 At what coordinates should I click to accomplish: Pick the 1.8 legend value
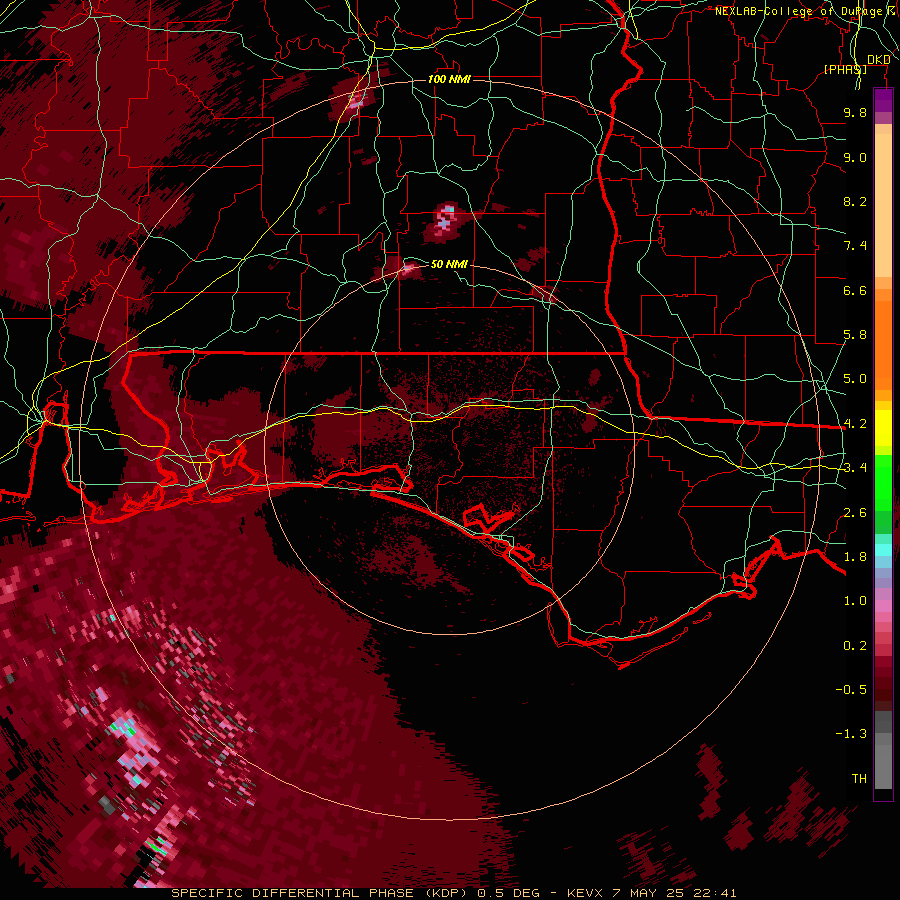[855, 557]
